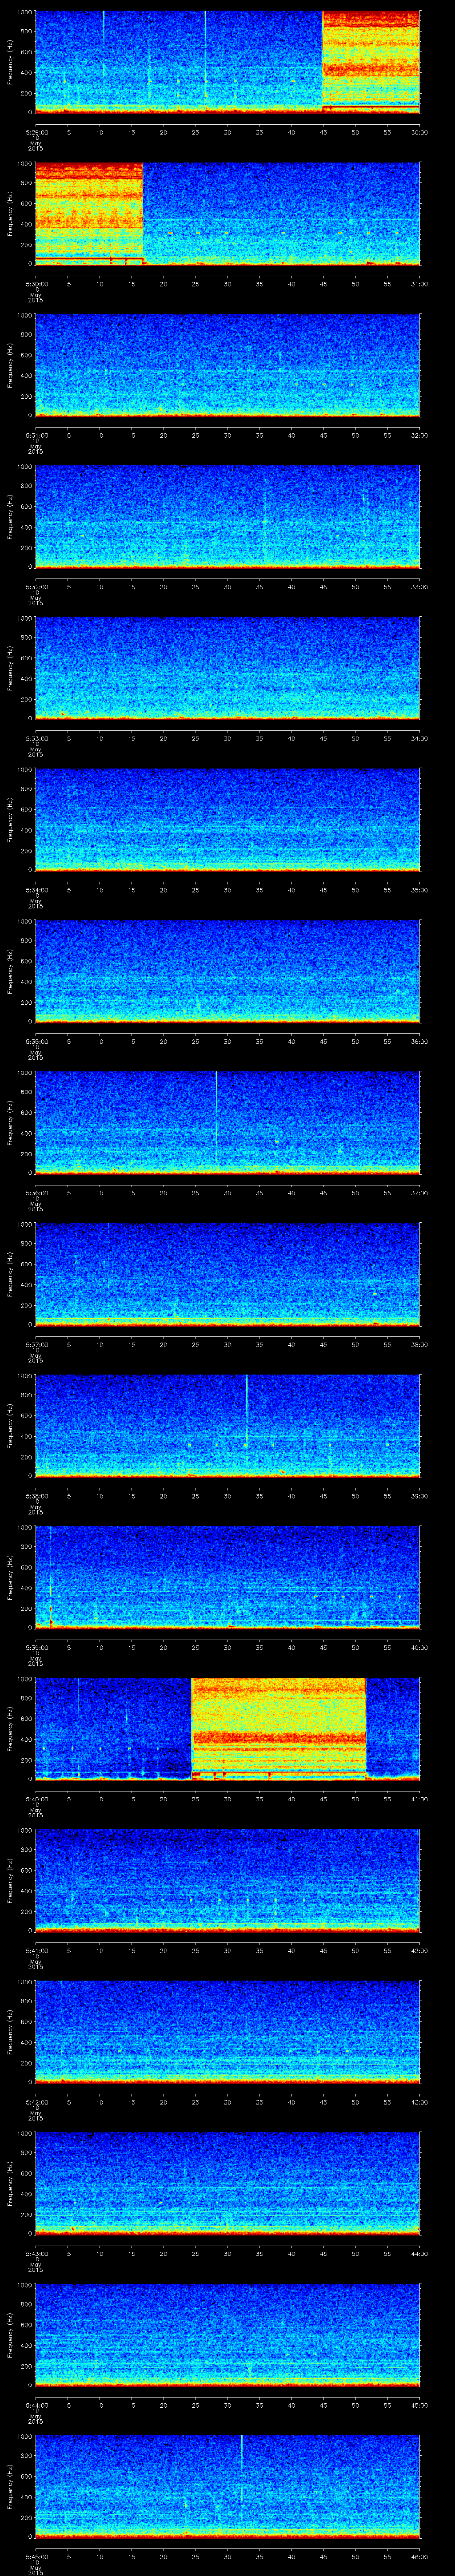Select the 5:34:00 start time label
This screenshot has height=2576, width=455.
(x=36, y=890)
